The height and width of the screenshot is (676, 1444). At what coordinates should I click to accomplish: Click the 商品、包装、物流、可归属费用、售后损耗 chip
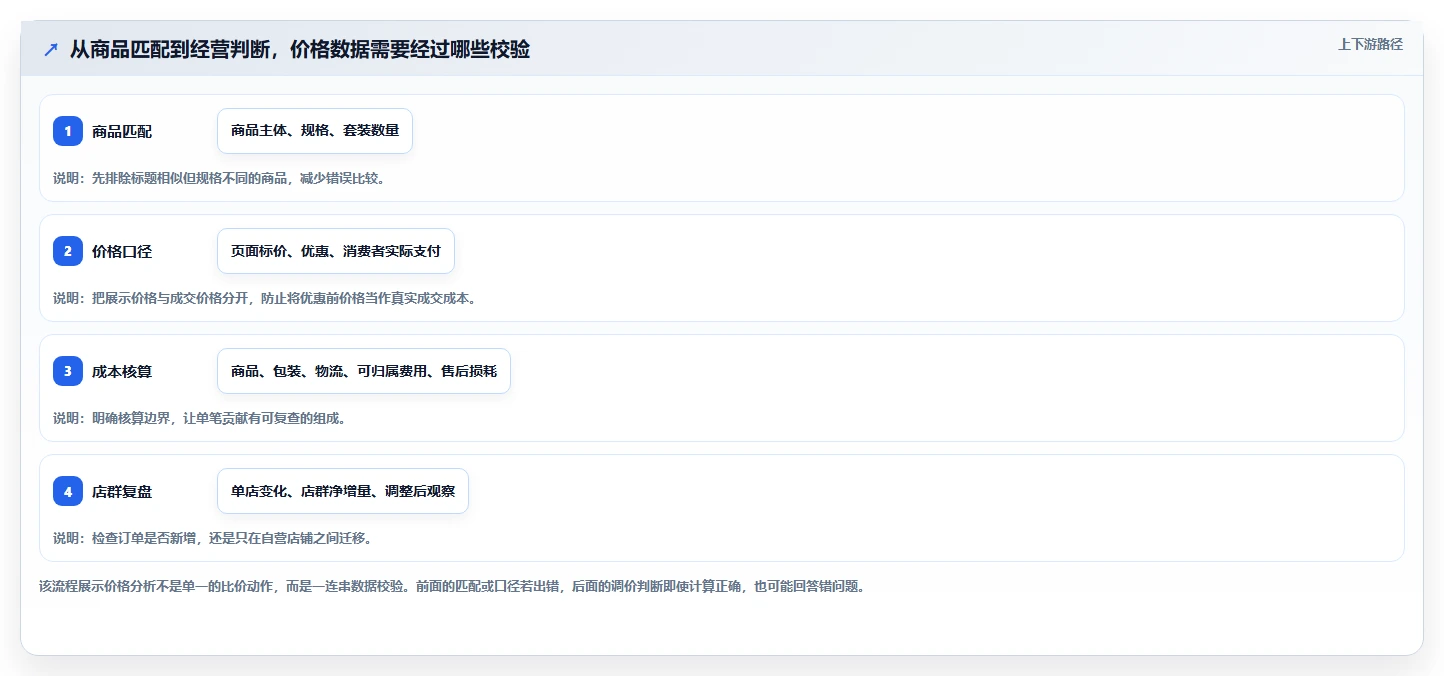364,371
